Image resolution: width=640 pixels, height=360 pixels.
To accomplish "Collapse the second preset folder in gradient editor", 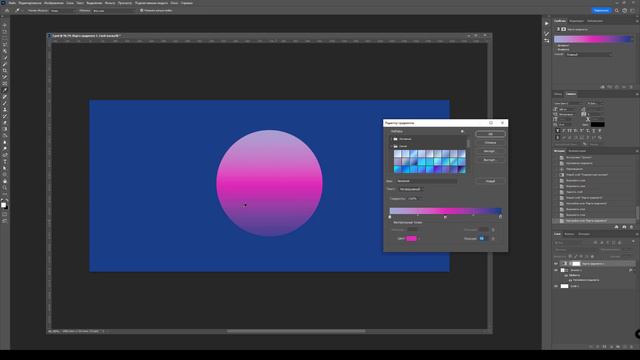I will point(391,146).
